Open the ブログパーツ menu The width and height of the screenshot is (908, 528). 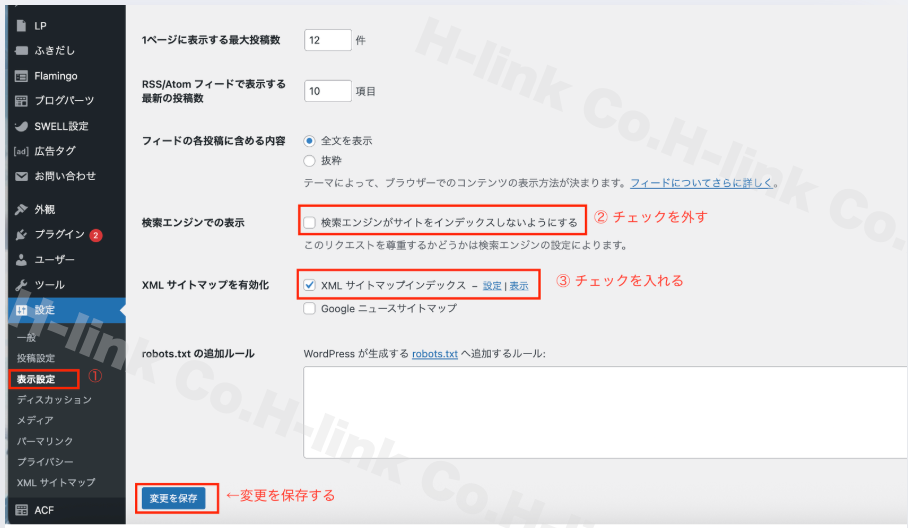65,101
